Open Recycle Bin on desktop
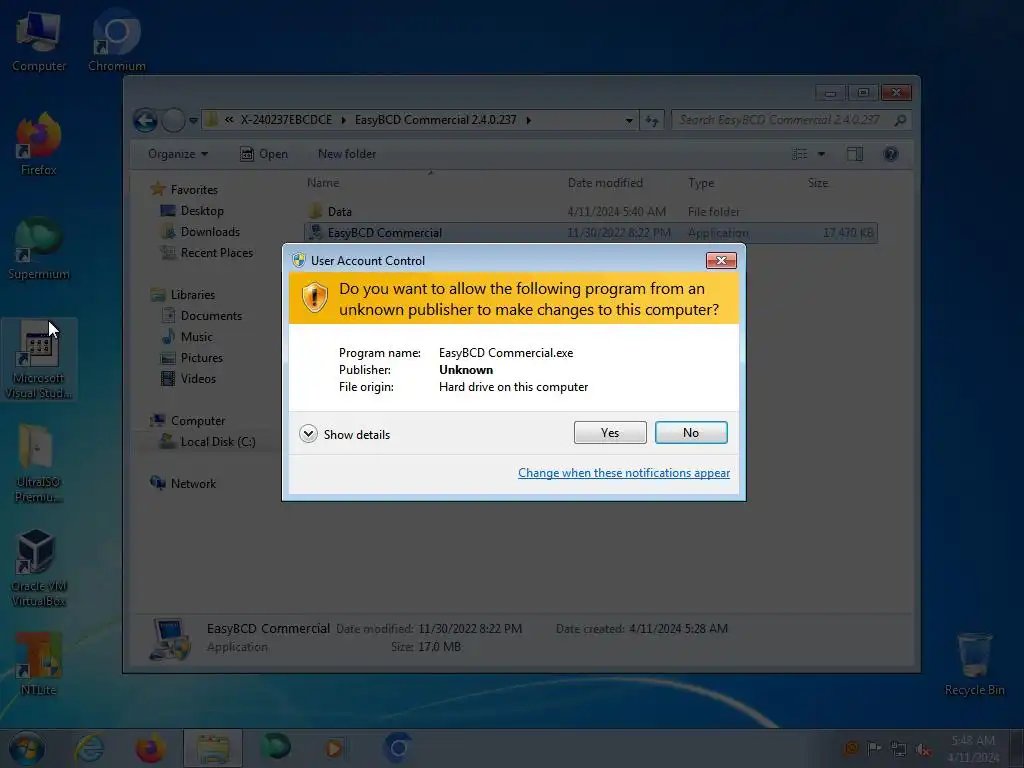The width and height of the screenshot is (1024, 768). coord(974,664)
